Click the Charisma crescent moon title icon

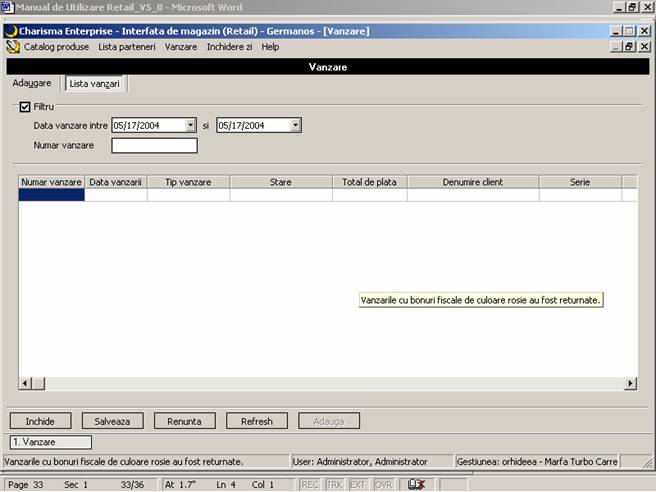[x=12, y=31]
